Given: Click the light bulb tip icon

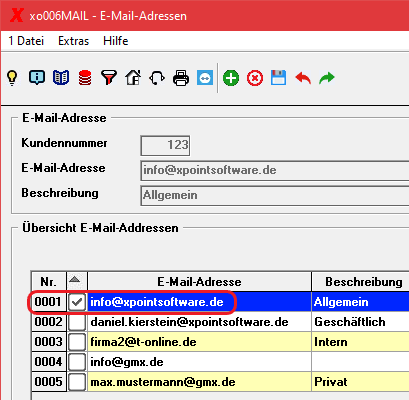Looking at the screenshot, I should [x=12, y=78].
